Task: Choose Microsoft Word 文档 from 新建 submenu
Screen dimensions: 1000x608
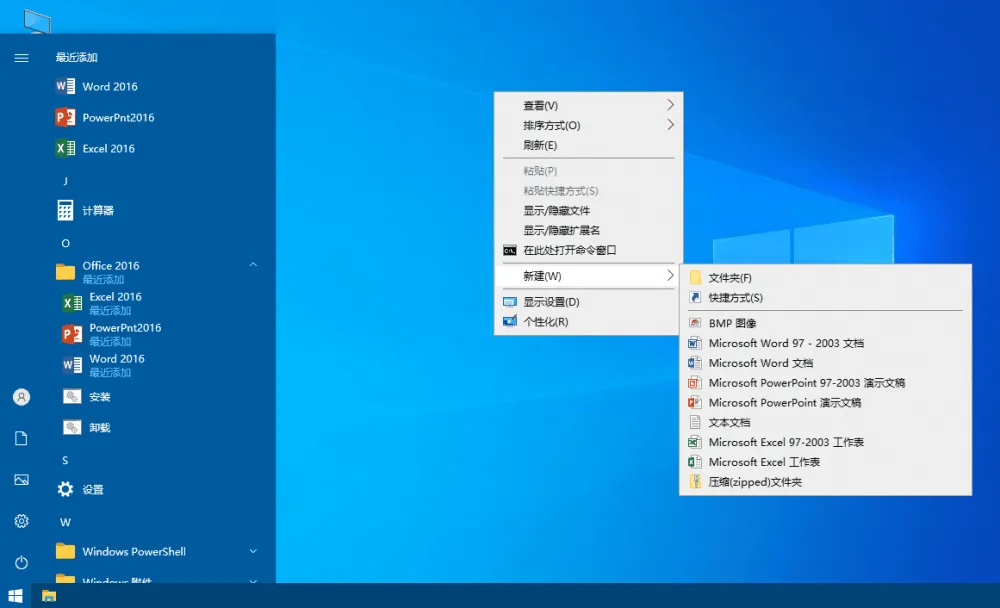Action: click(761, 363)
